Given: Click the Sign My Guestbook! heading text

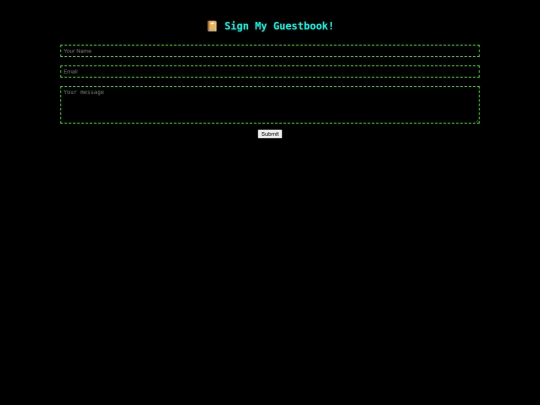Looking at the screenshot, I should (279, 26).
